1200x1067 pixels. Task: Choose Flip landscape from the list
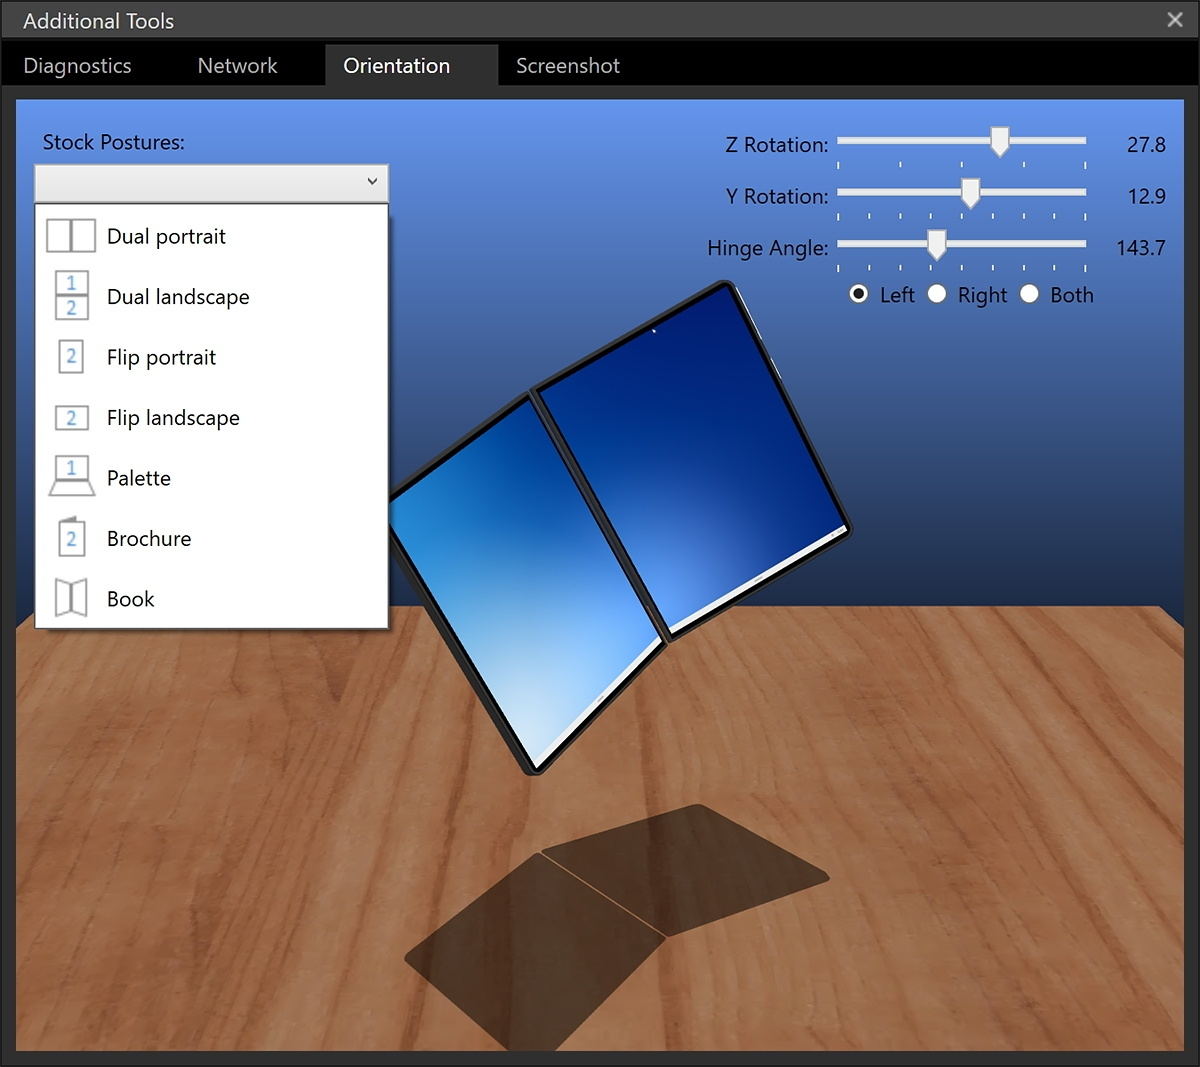pyautogui.click(x=212, y=418)
